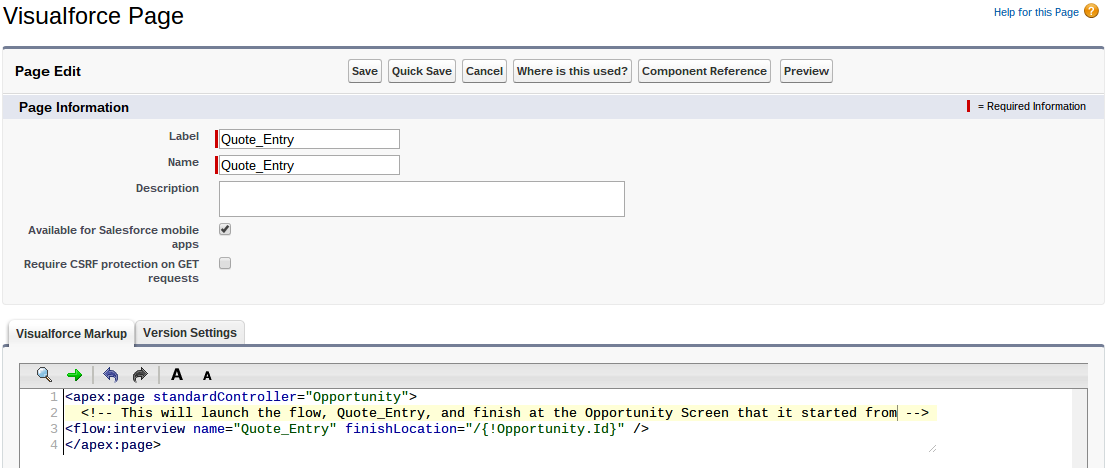Redo the edit using the redo arrow
This screenshot has width=1107, height=468.
[140, 375]
